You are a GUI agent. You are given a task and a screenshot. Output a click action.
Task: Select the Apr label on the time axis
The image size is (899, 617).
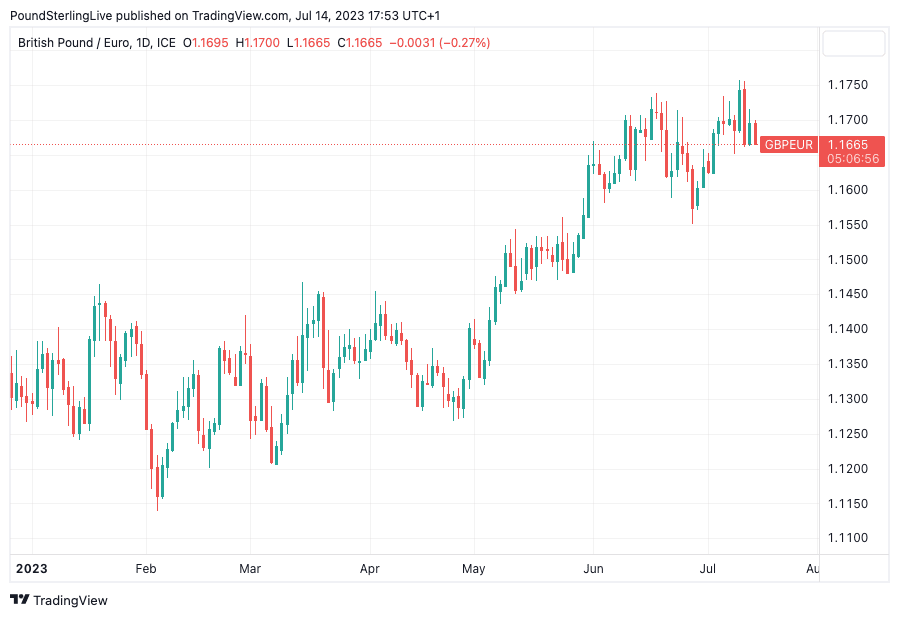pyautogui.click(x=370, y=568)
